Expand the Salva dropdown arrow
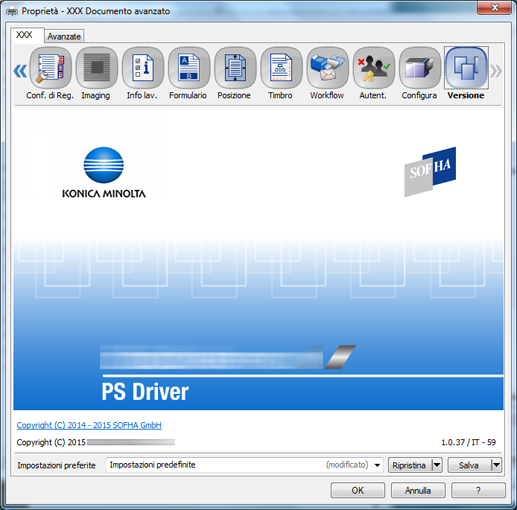 point(496,465)
